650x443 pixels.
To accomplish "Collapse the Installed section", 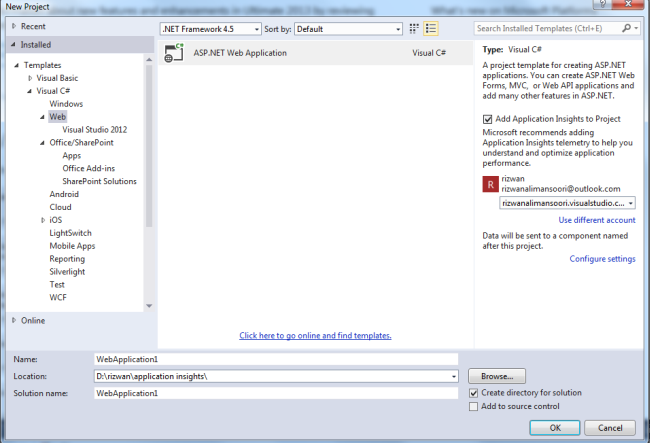I will (13, 44).
